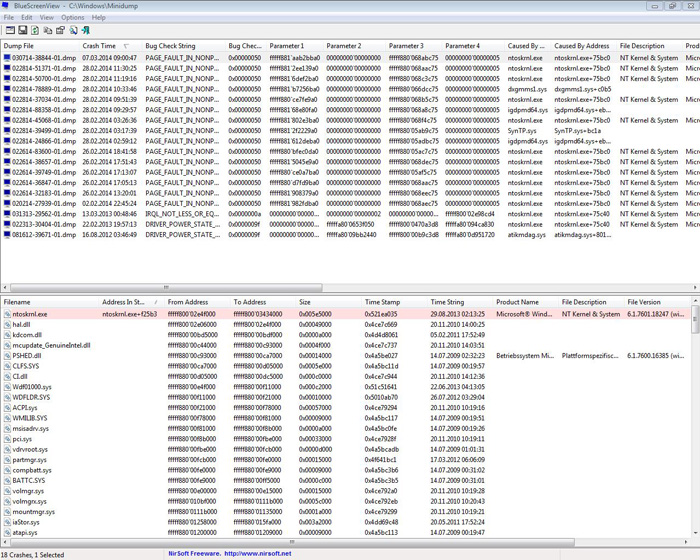The height and width of the screenshot is (560, 700).
Task: Click the Find toolbar icon
Action: pos(73,31)
